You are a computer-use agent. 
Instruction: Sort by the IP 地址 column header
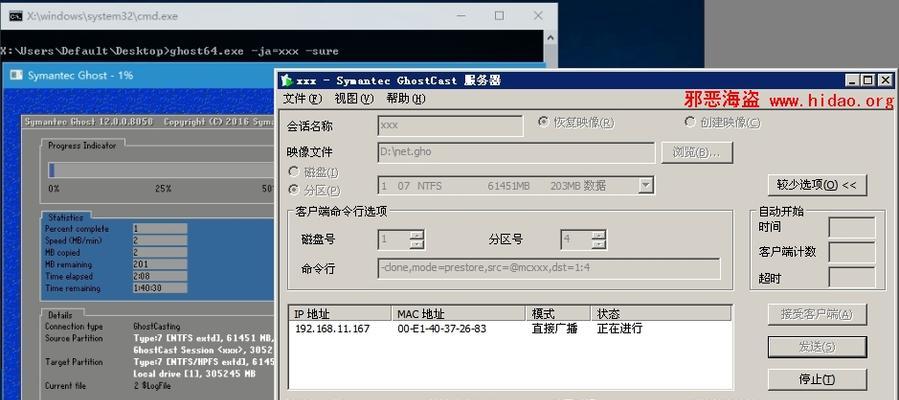[340, 313]
